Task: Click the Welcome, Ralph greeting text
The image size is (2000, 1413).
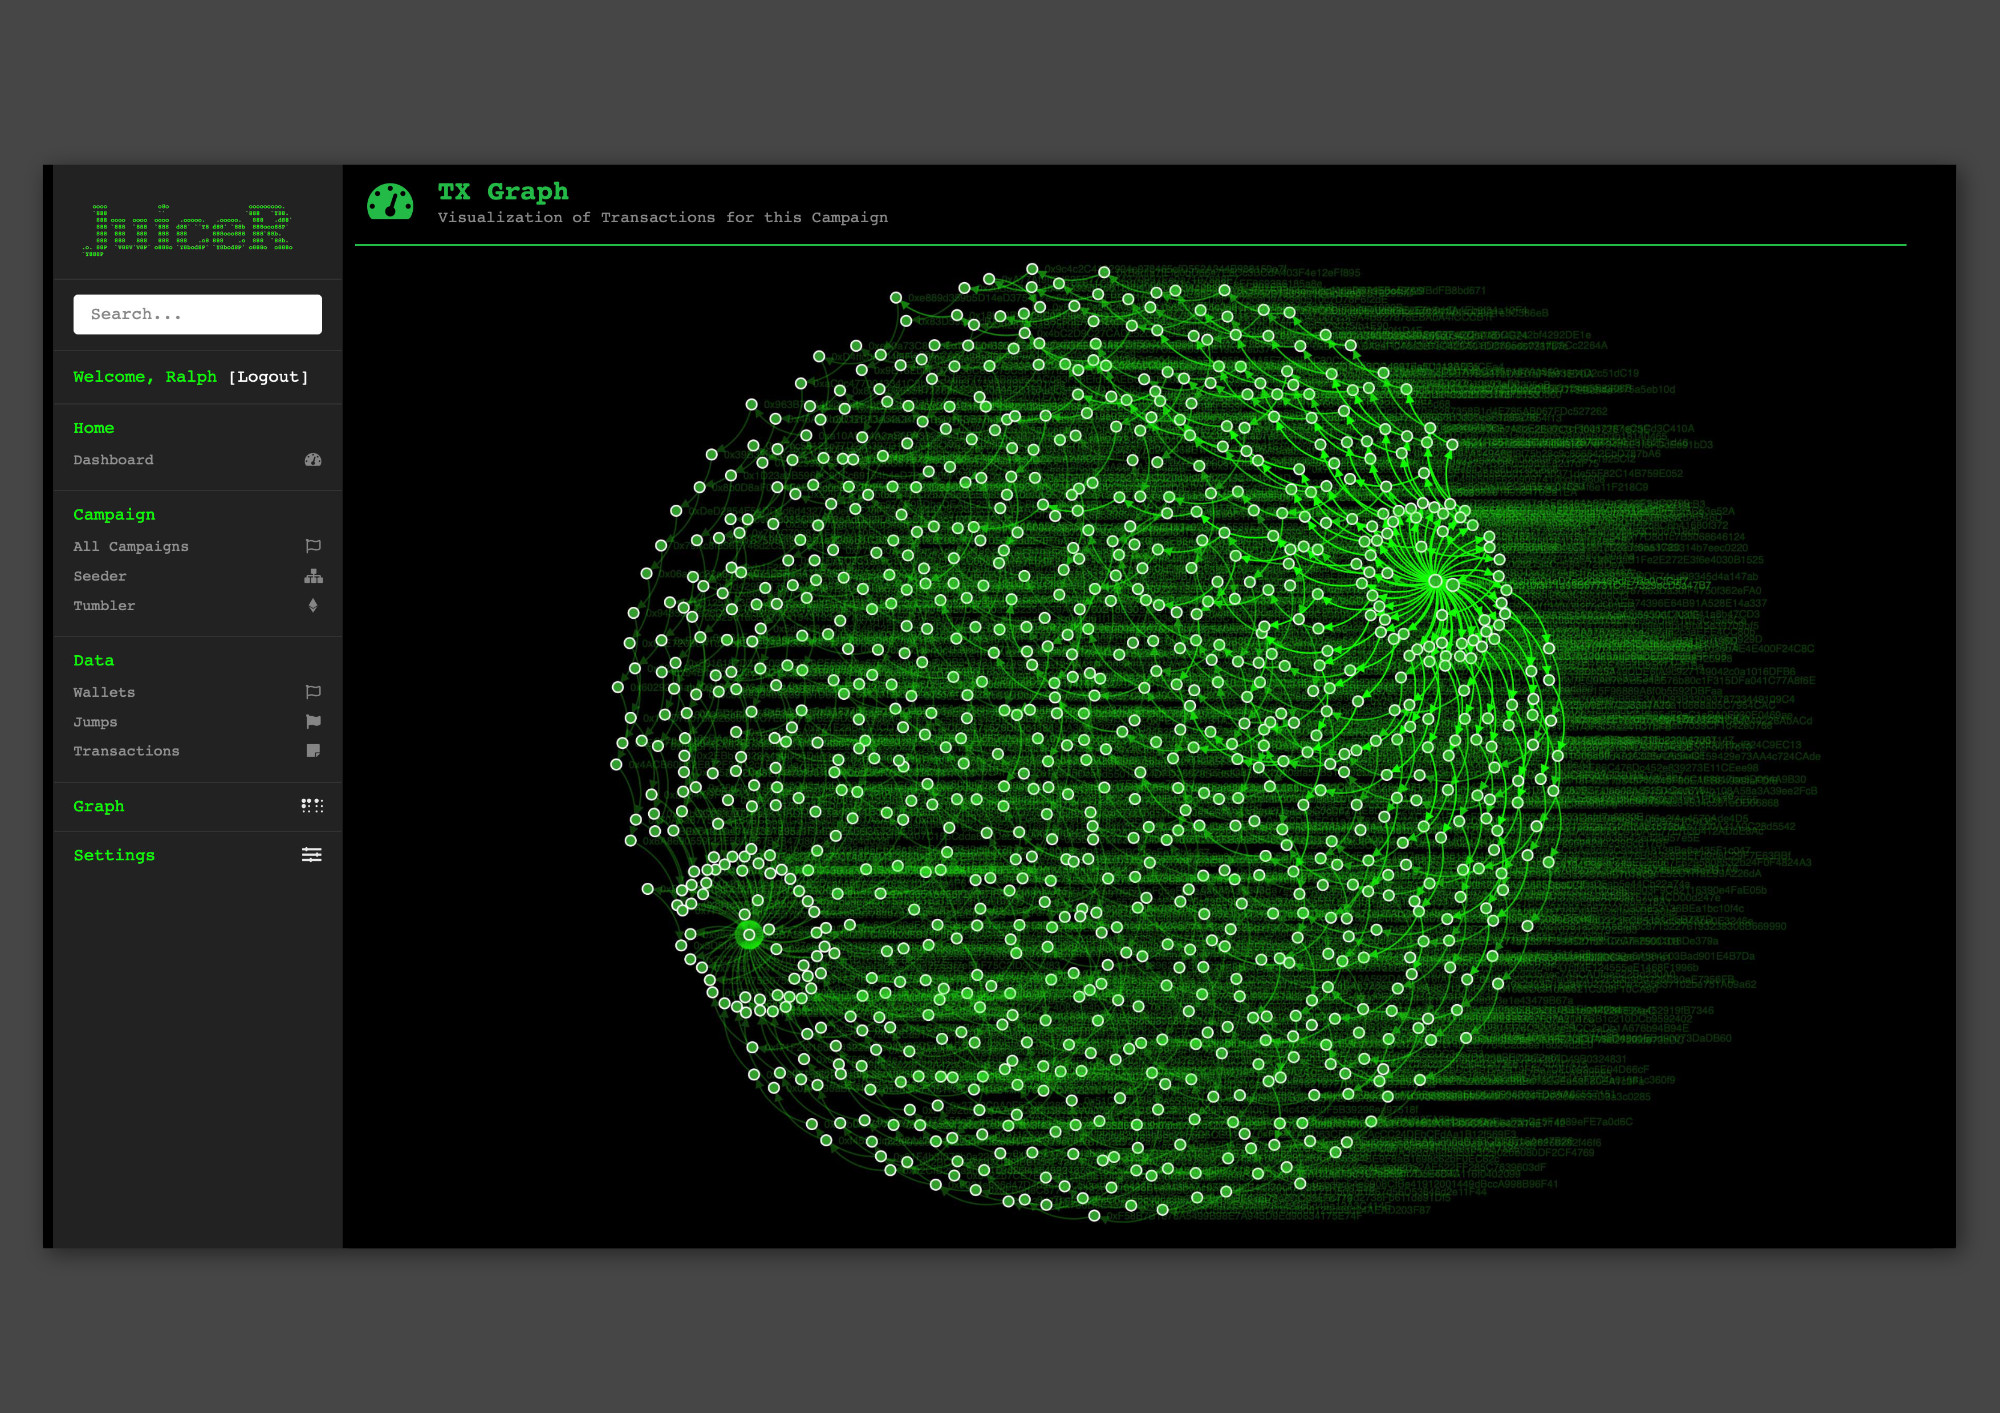Action: click(145, 377)
